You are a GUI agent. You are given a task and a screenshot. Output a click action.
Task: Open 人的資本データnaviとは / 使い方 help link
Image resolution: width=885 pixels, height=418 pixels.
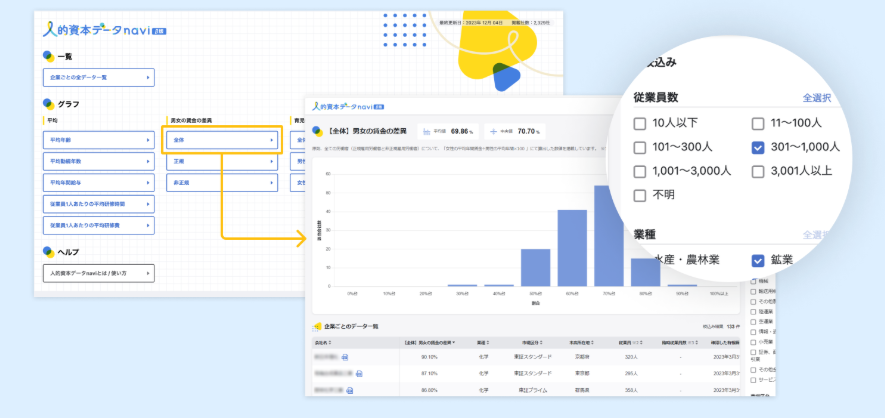pyautogui.click(x=98, y=273)
